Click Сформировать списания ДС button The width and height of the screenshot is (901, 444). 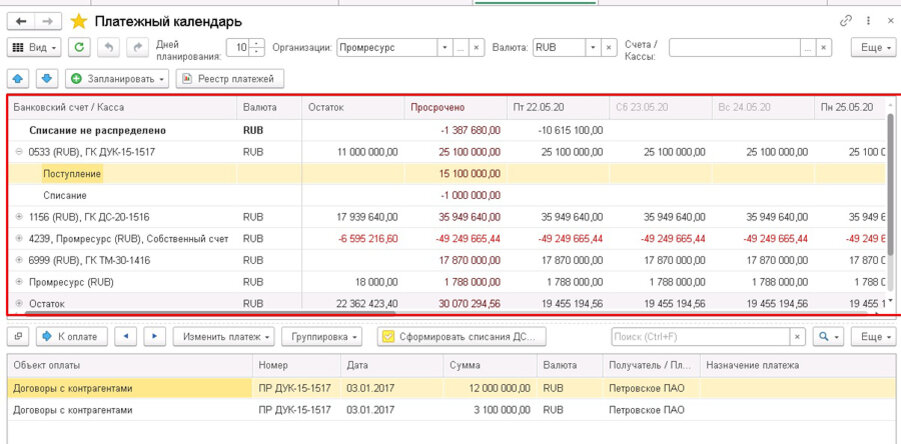click(461, 337)
